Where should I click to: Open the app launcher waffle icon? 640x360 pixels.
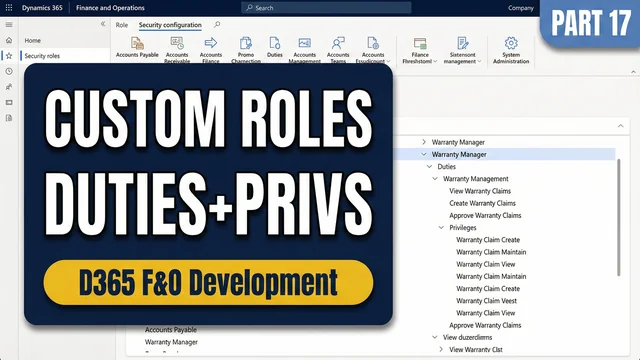point(9,7)
